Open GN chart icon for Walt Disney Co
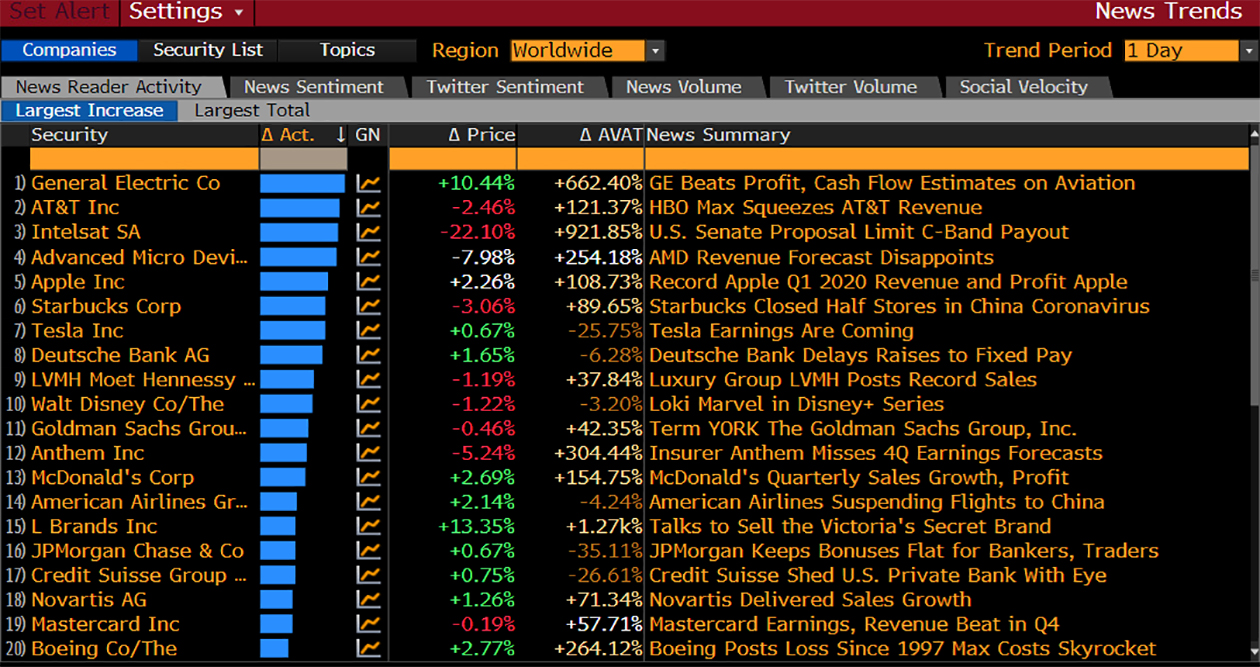Image resolution: width=1260 pixels, height=667 pixels. [x=369, y=404]
